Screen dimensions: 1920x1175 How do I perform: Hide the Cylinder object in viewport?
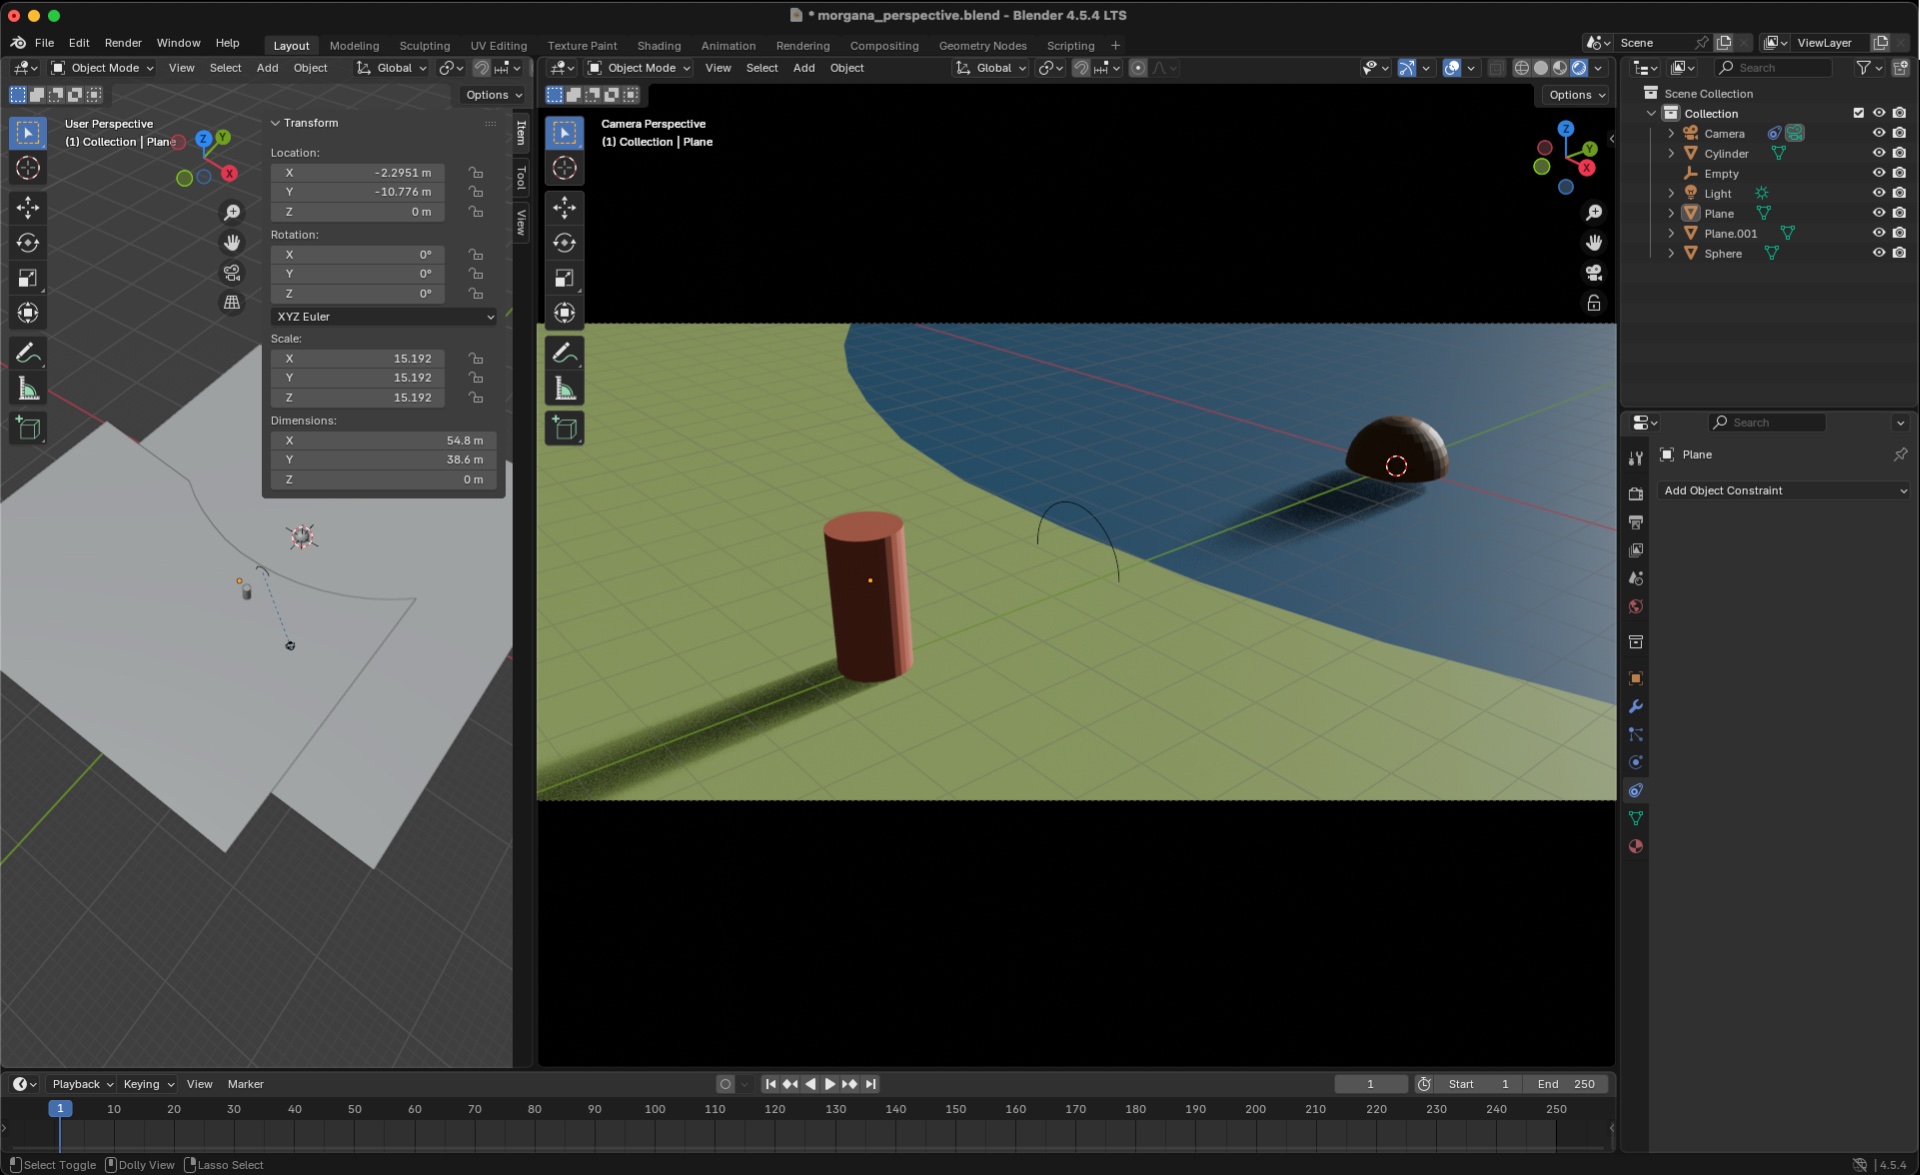[1879, 153]
